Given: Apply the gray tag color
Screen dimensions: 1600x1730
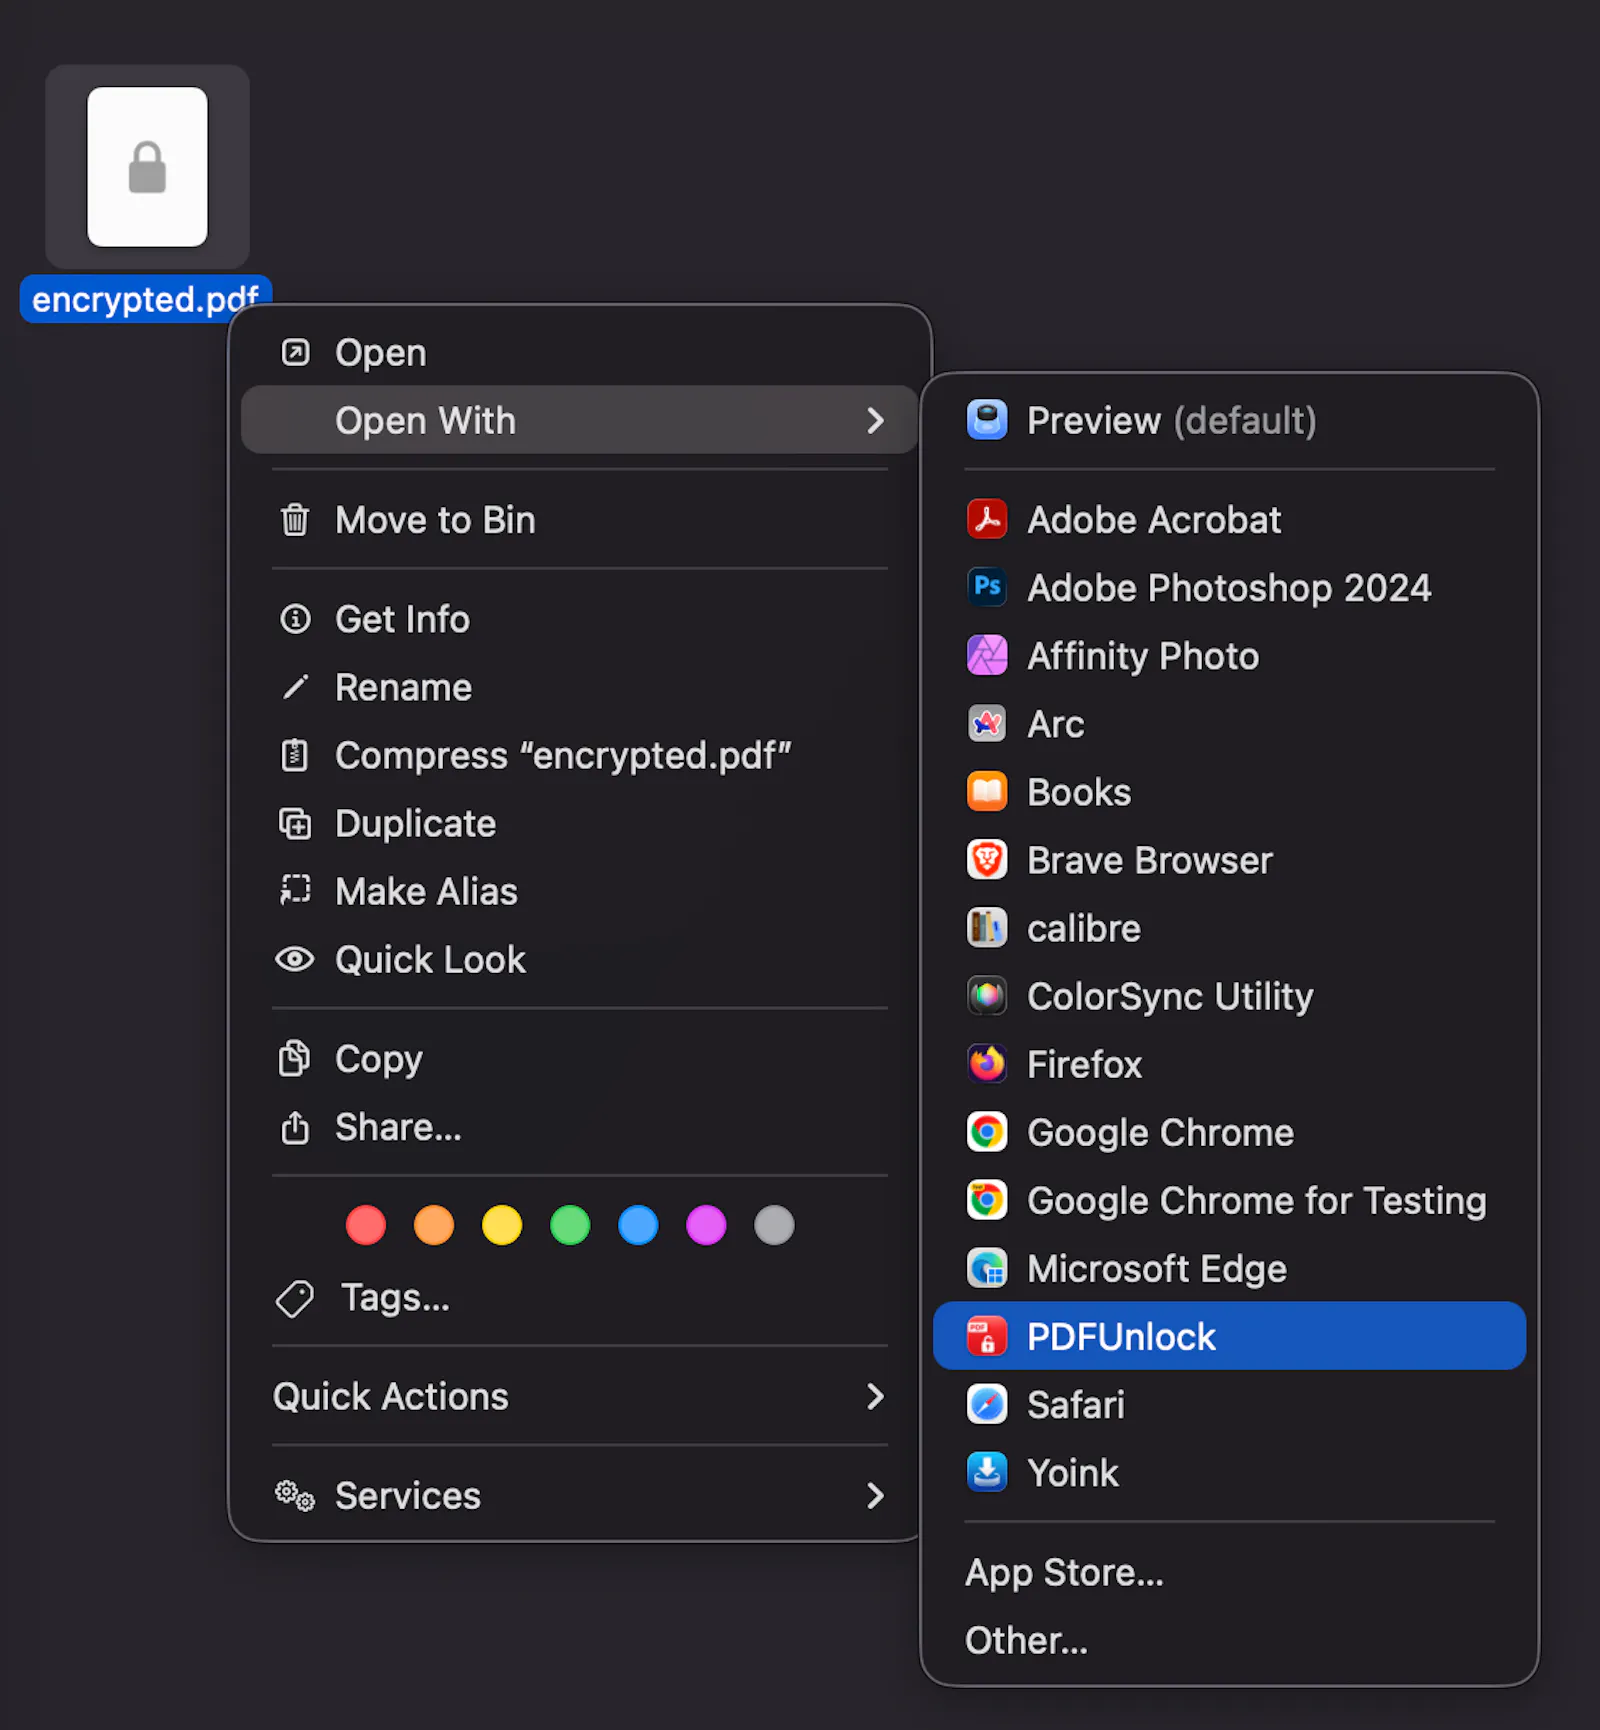Looking at the screenshot, I should tap(774, 1224).
